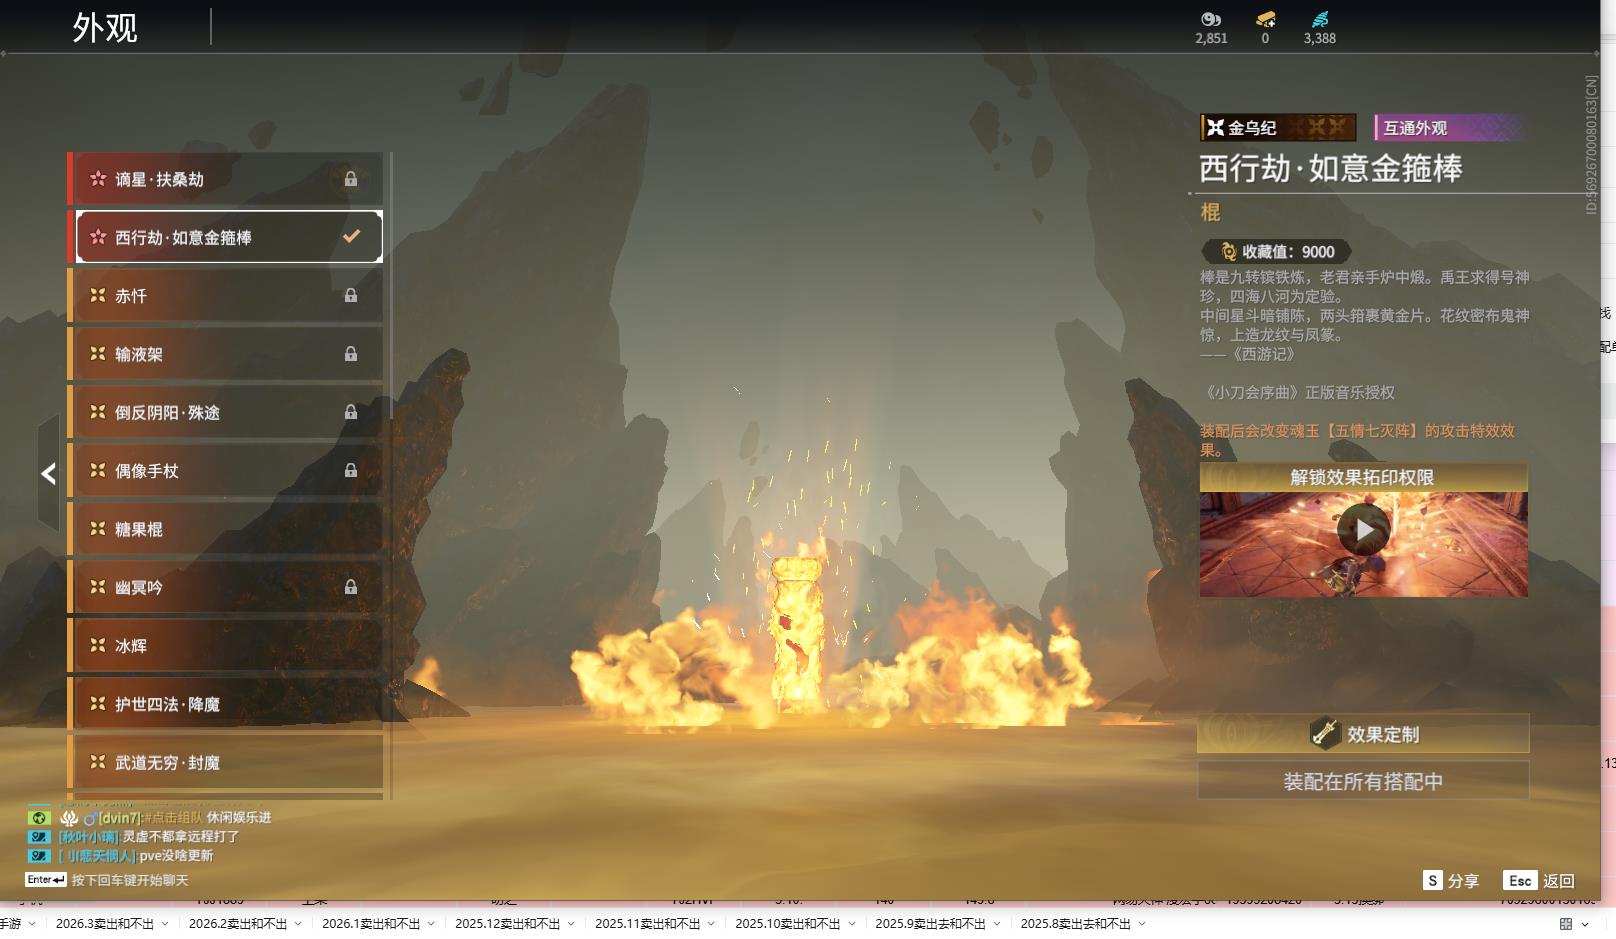Click the lock icon on 幽冥吟
Viewport: 1616px width, 939px height.
tap(351, 587)
